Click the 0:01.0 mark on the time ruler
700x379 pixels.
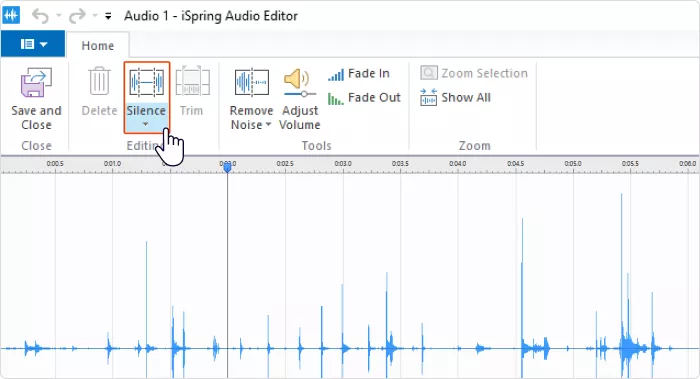(x=112, y=164)
